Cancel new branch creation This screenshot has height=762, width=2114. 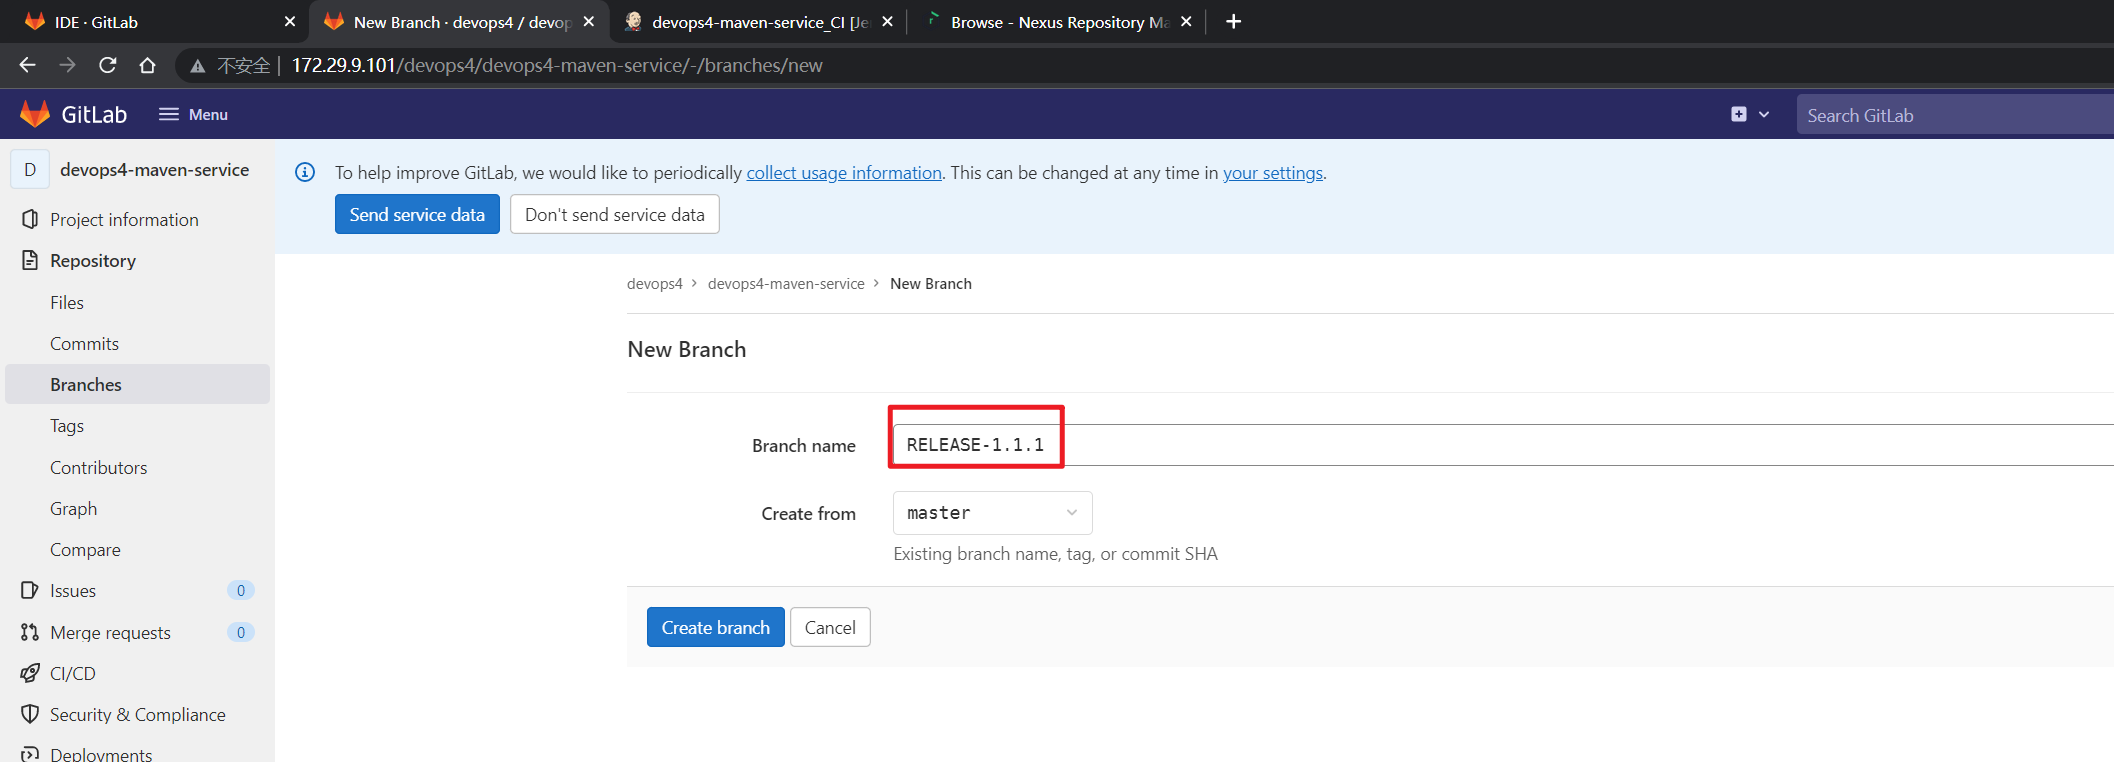coord(830,627)
